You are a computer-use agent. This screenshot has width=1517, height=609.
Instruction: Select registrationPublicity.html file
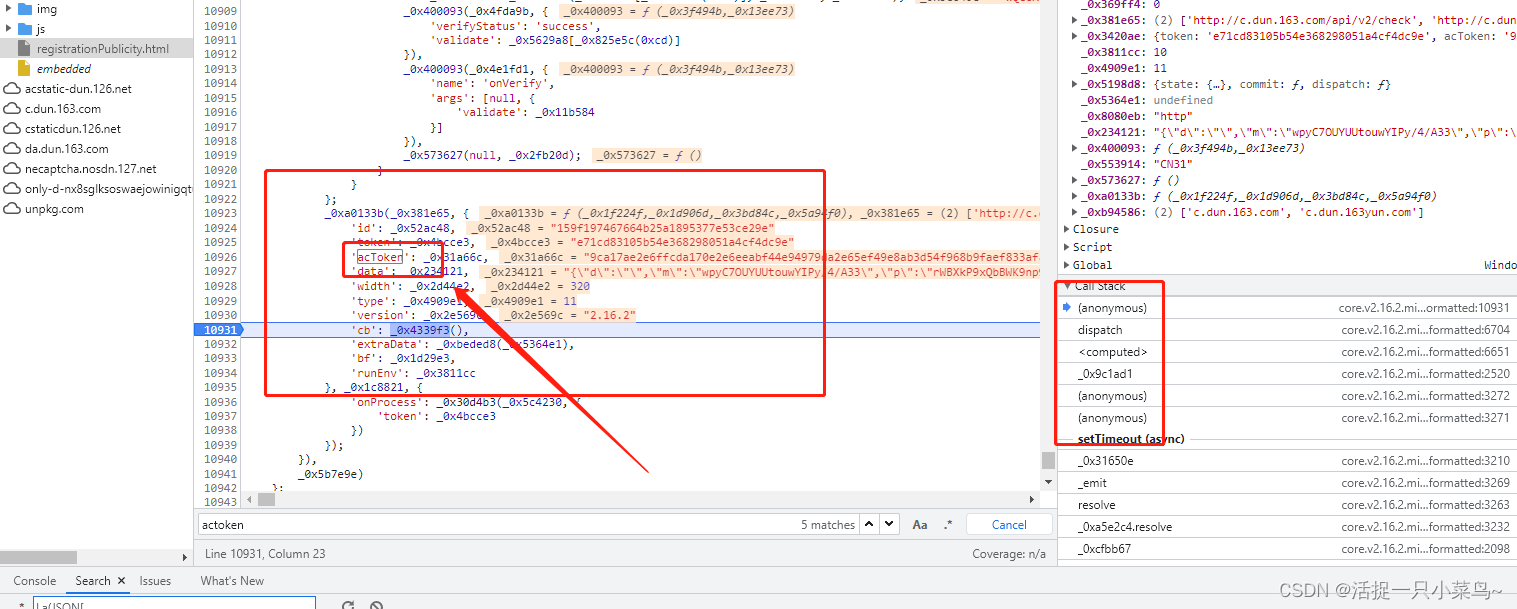[x=102, y=48]
